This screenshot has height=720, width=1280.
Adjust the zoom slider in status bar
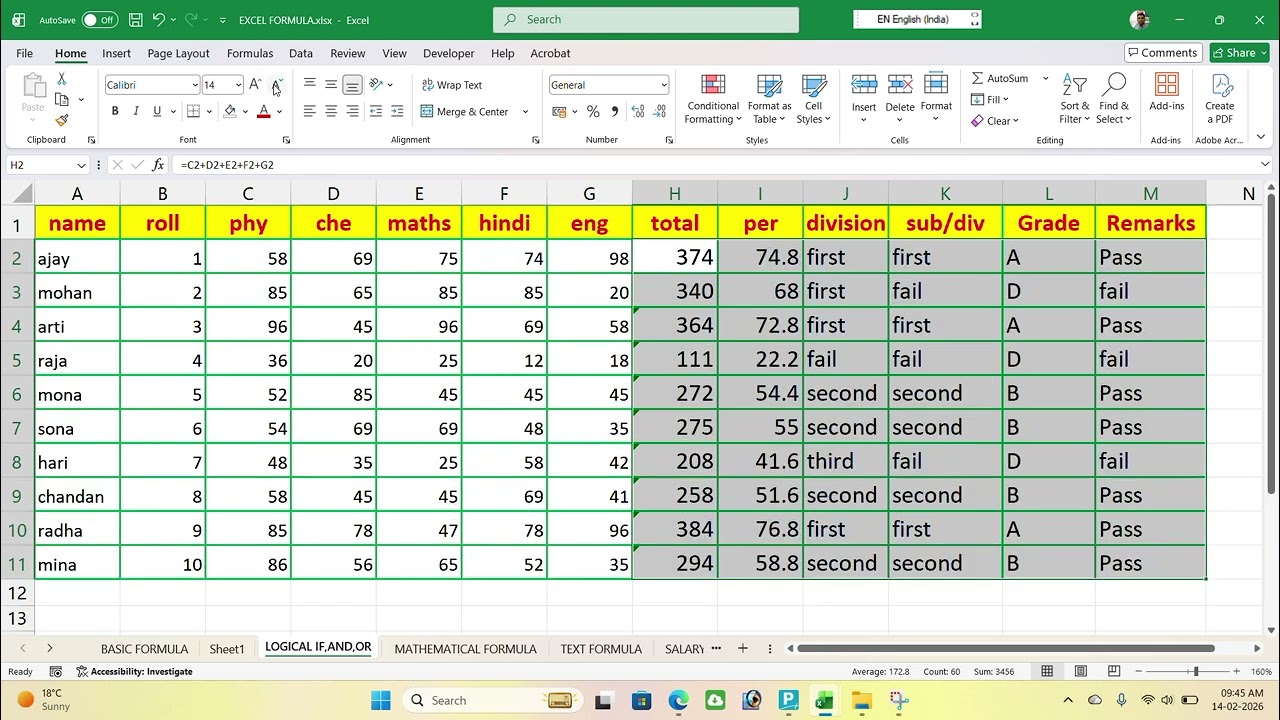tap(1195, 671)
